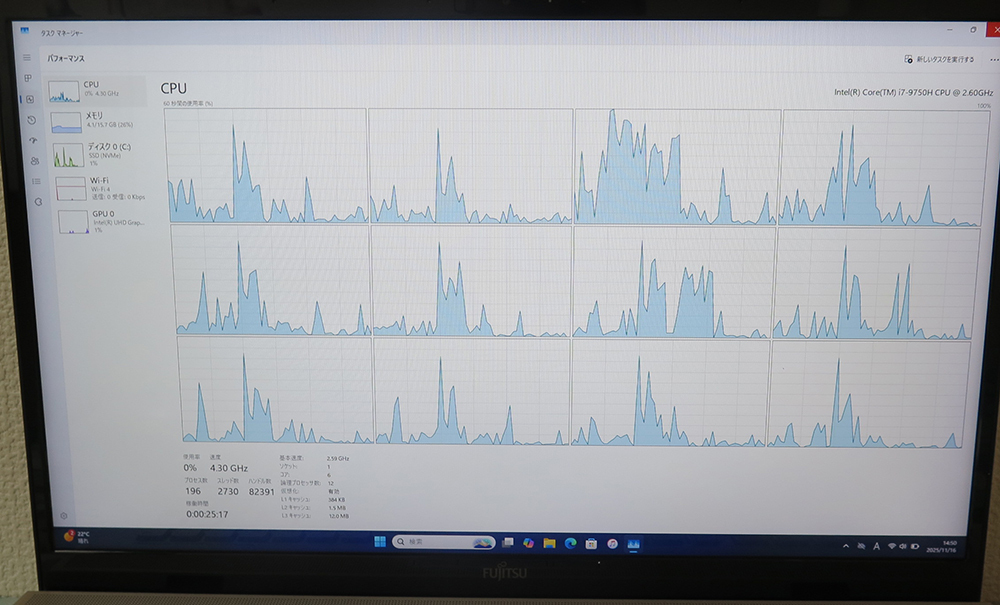This screenshot has height=605, width=1000.
Task: Click the 2730 thread count value
Action: tap(228, 492)
